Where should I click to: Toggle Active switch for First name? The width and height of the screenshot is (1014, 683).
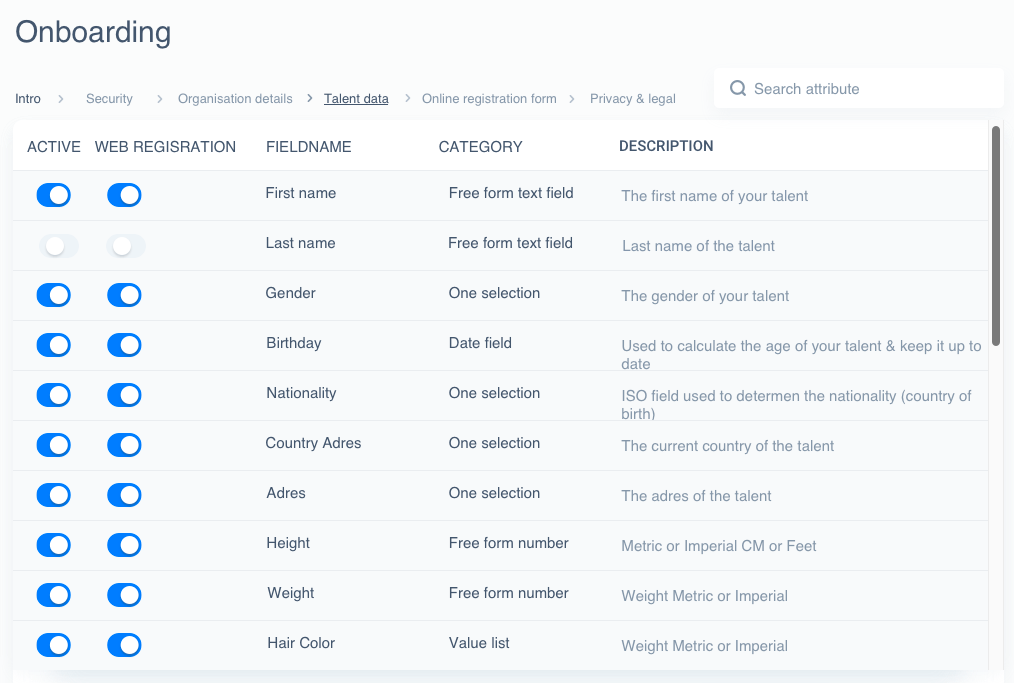[54, 195]
